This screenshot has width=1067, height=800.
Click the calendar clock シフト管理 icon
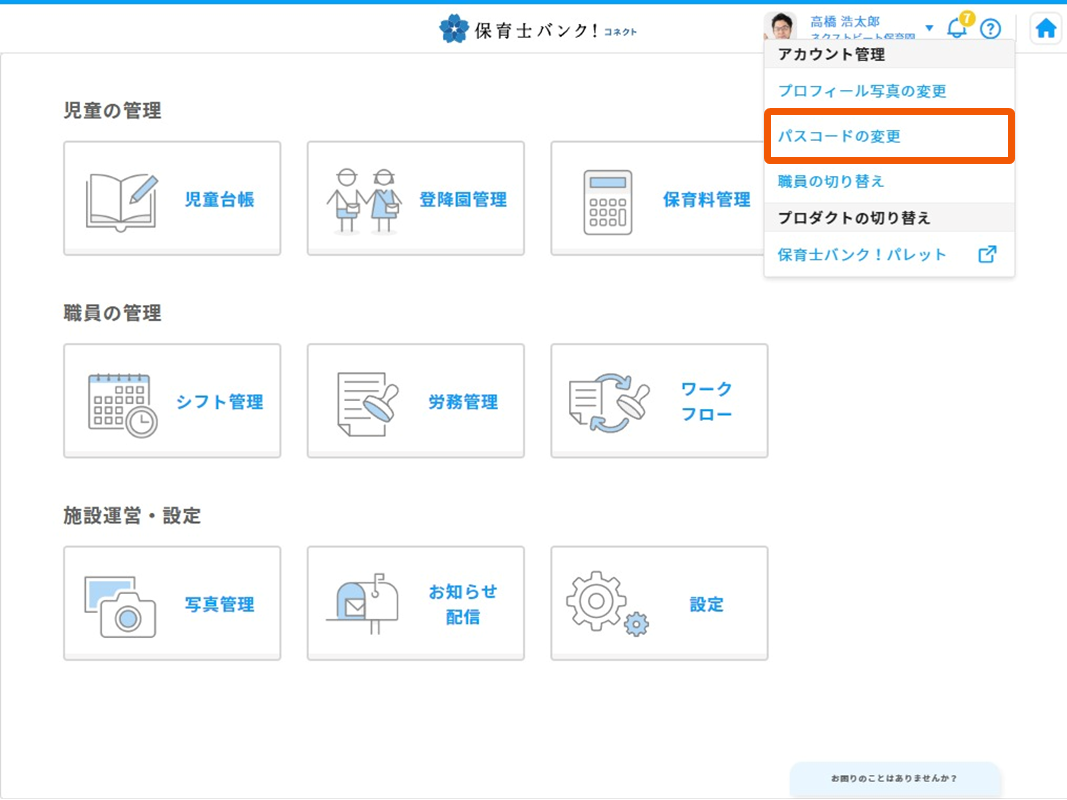click(122, 403)
